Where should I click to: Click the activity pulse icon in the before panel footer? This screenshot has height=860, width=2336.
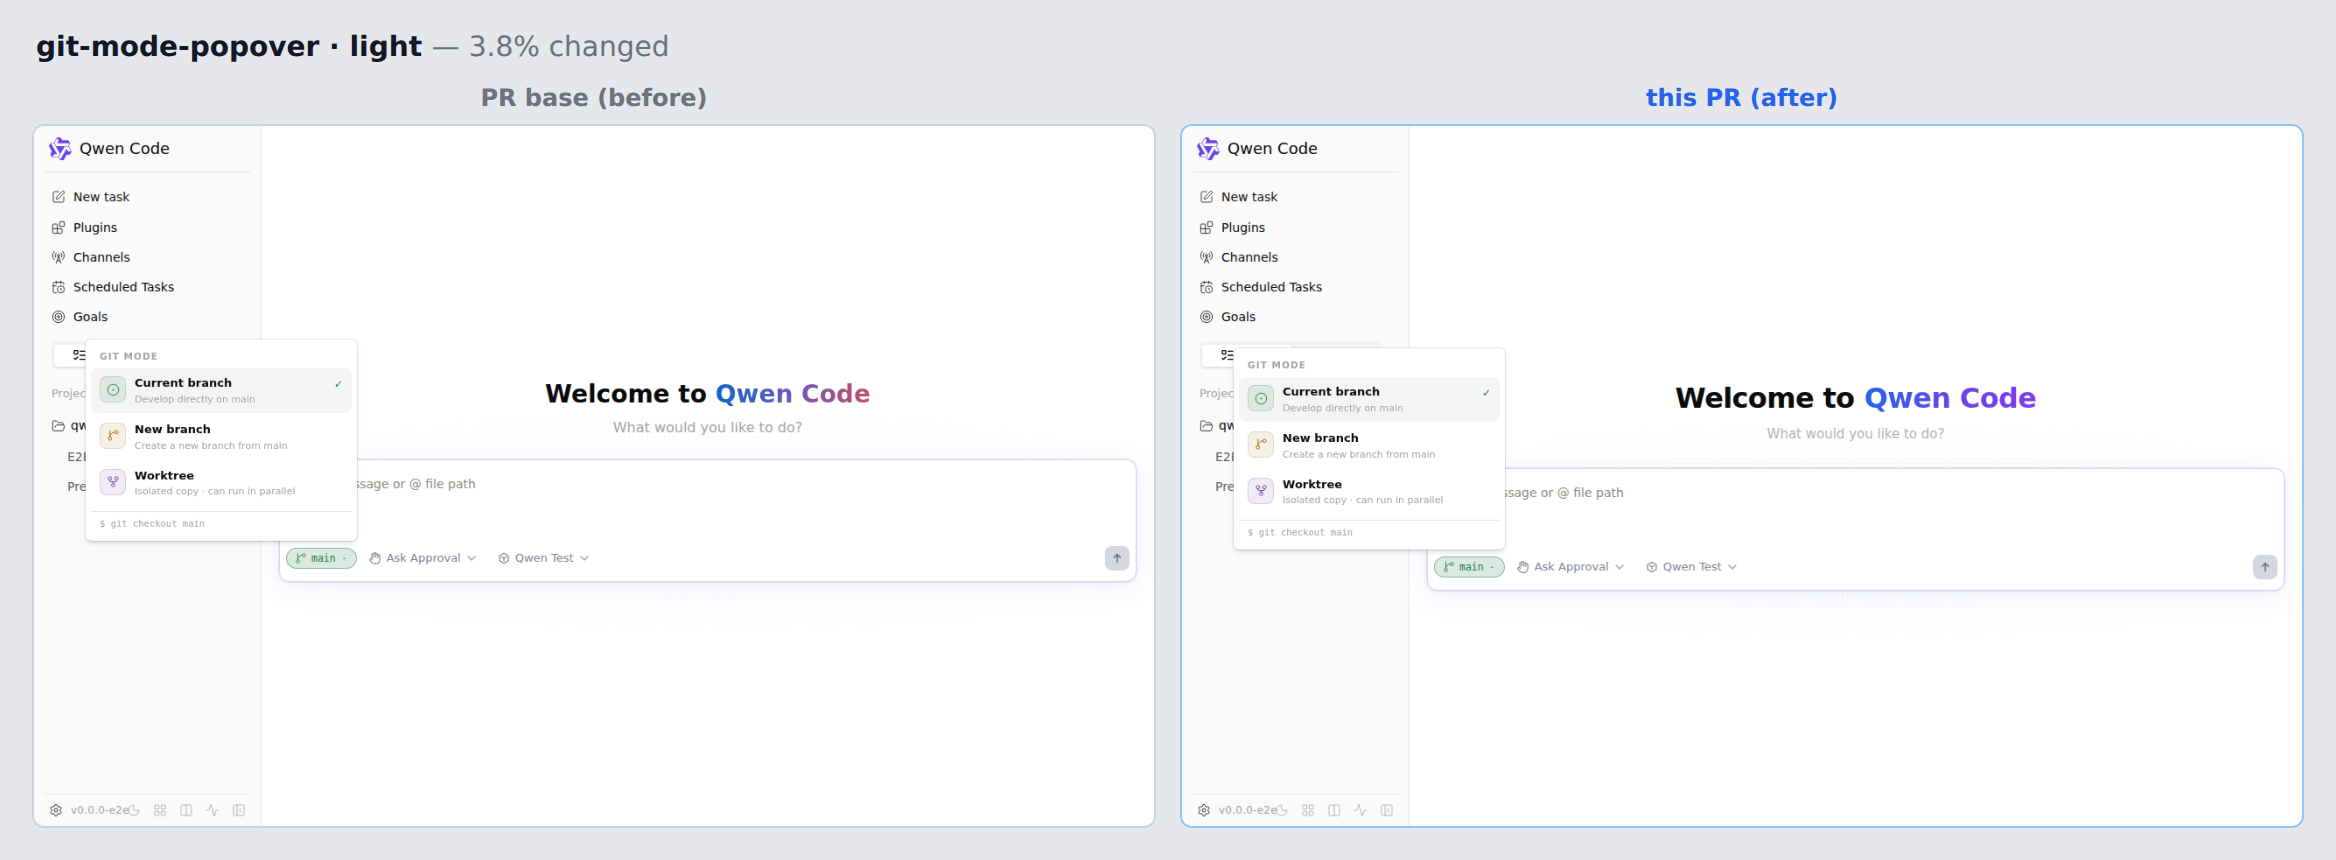(212, 810)
